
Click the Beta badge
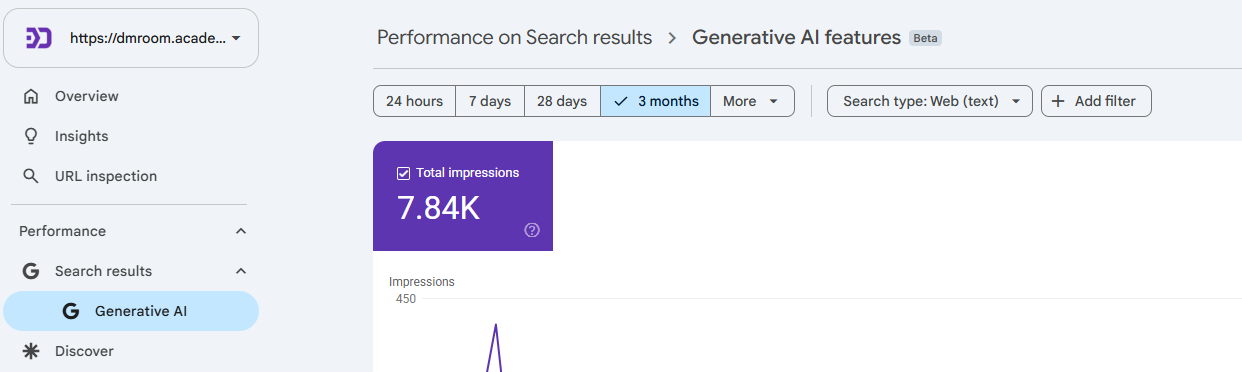point(925,38)
